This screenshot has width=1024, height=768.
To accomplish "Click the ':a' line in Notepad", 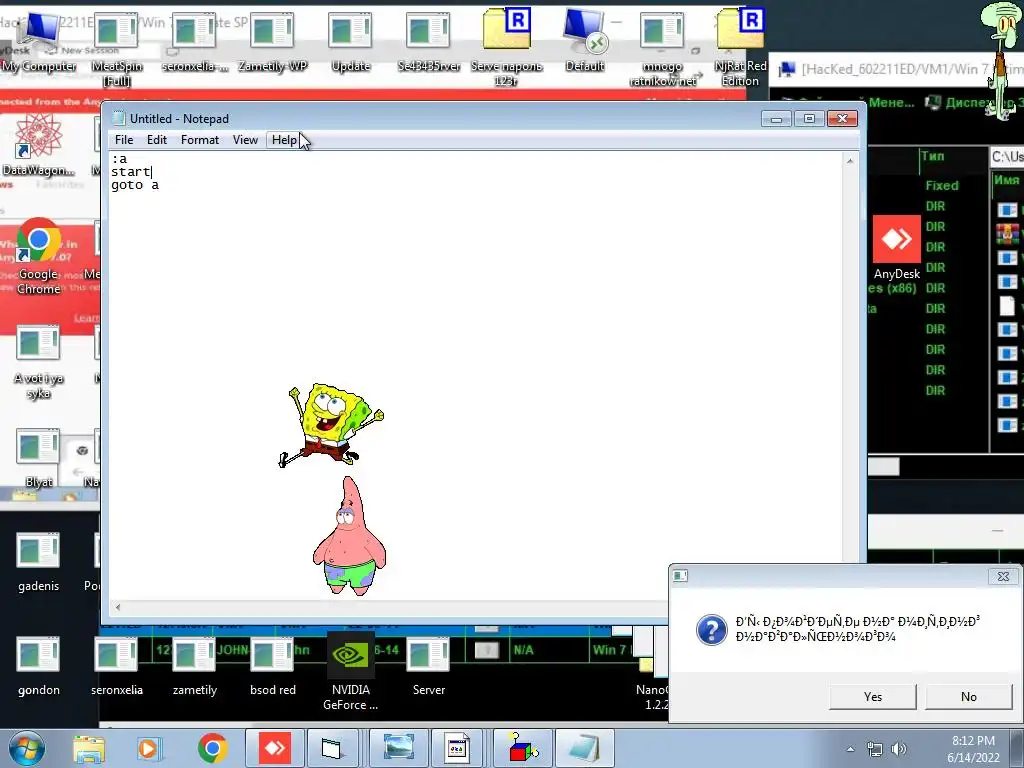I will pyautogui.click(x=119, y=159).
